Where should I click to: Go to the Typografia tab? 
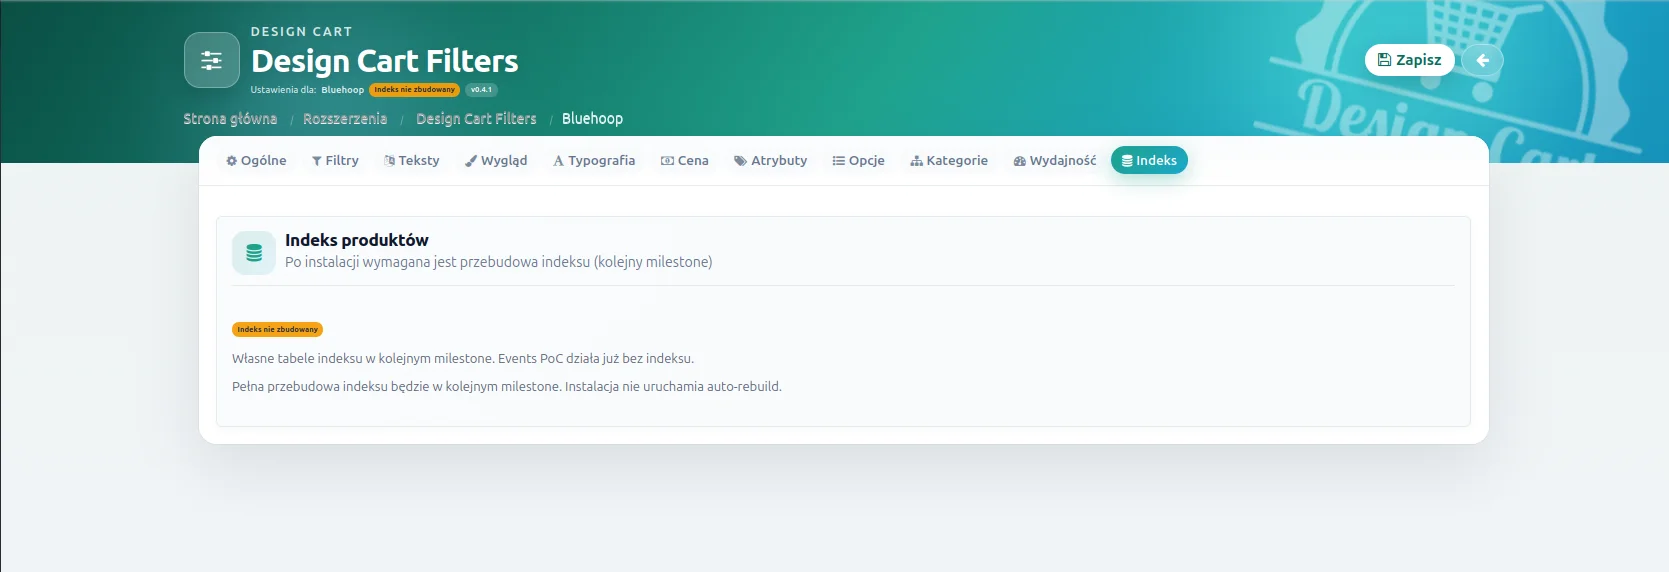(594, 160)
